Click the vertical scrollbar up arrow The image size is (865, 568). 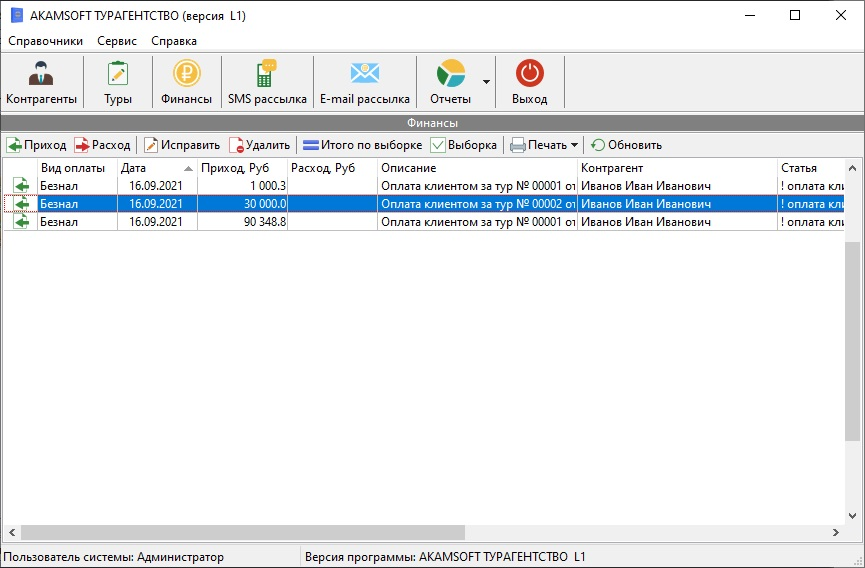coord(852,168)
